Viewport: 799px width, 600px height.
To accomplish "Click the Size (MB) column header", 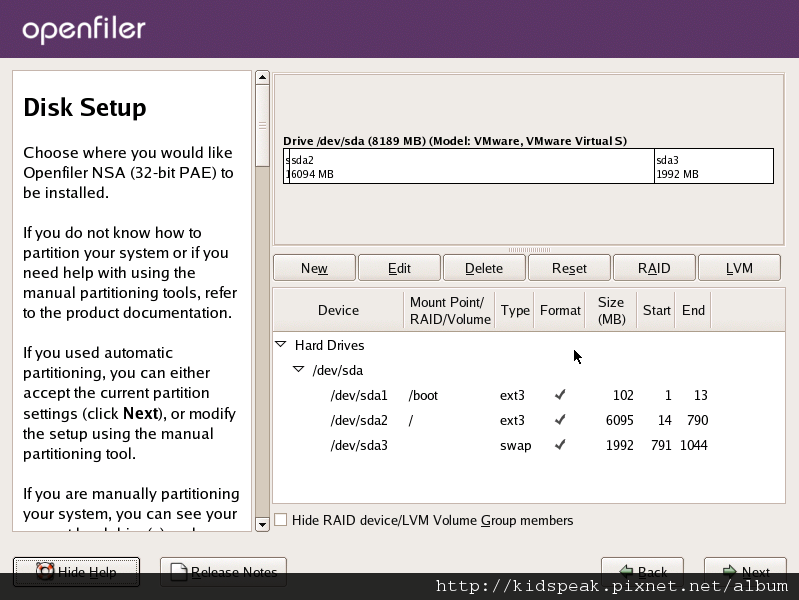I will point(611,310).
